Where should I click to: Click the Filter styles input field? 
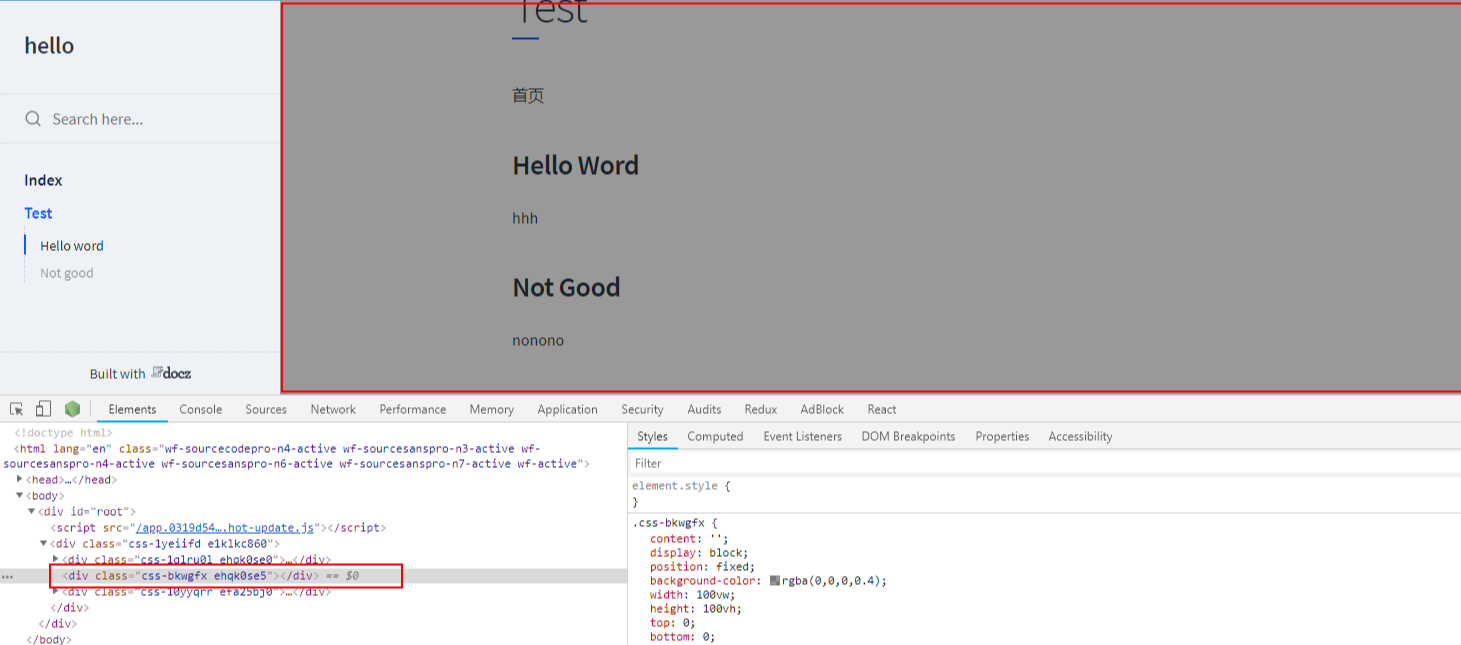pyautogui.click(x=1044, y=463)
